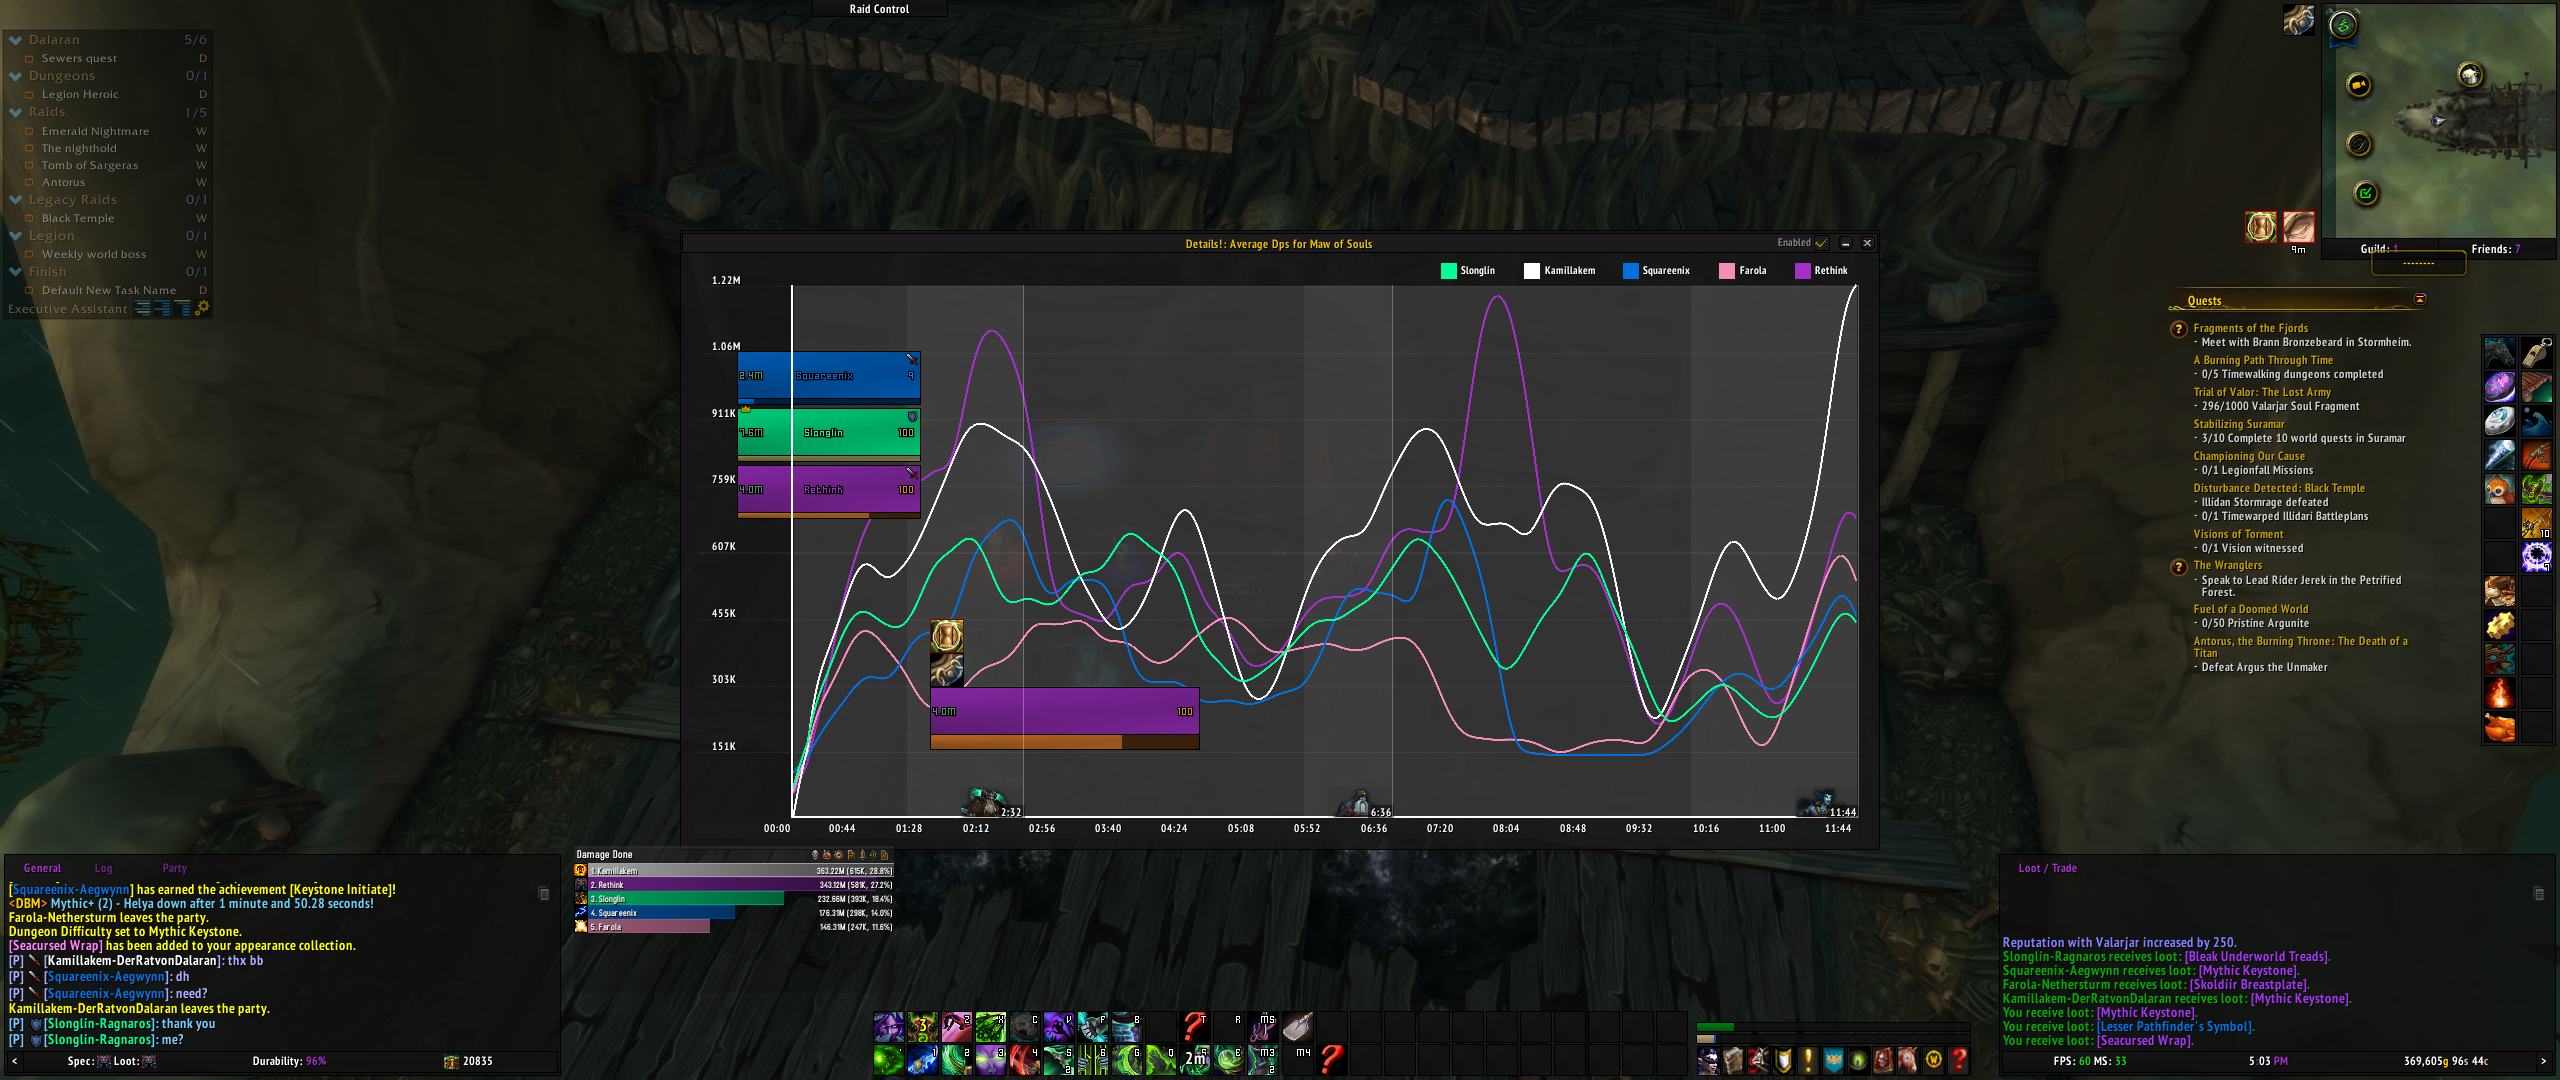Select the Loot / Trade chat tab
Image resolution: width=2560 pixels, height=1080 pixels.
(x=2047, y=868)
